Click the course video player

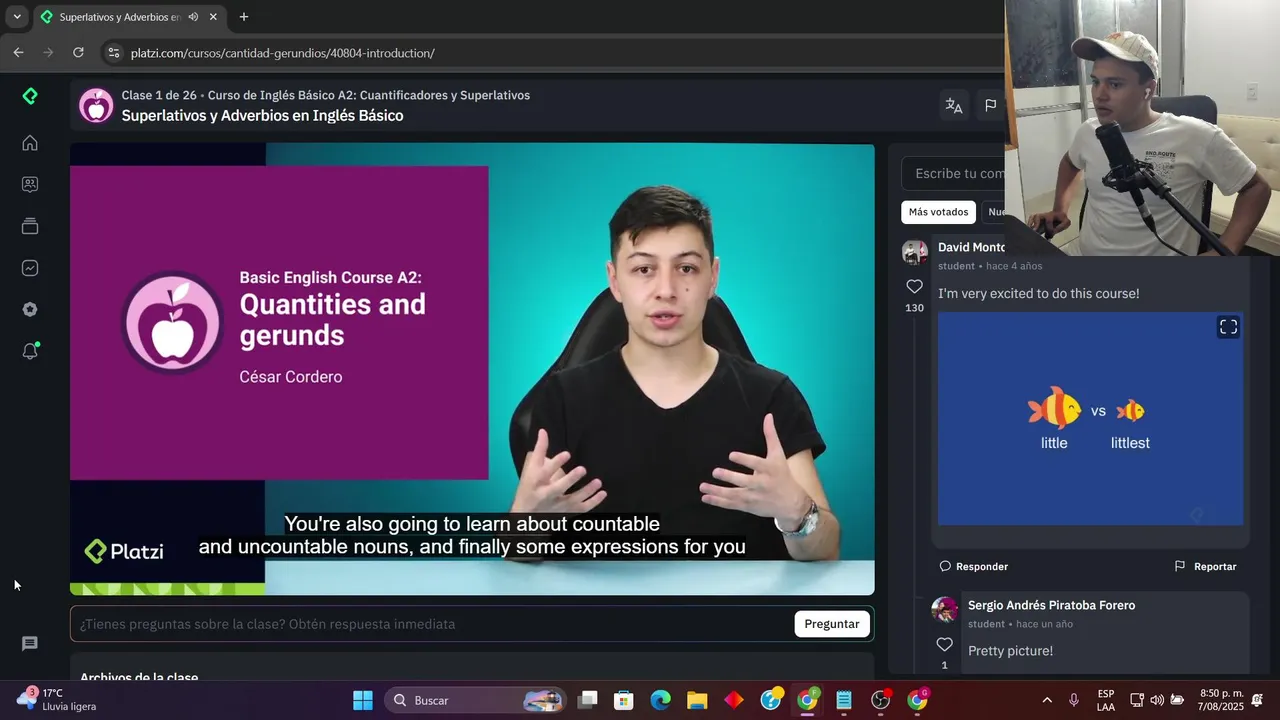[x=472, y=369]
